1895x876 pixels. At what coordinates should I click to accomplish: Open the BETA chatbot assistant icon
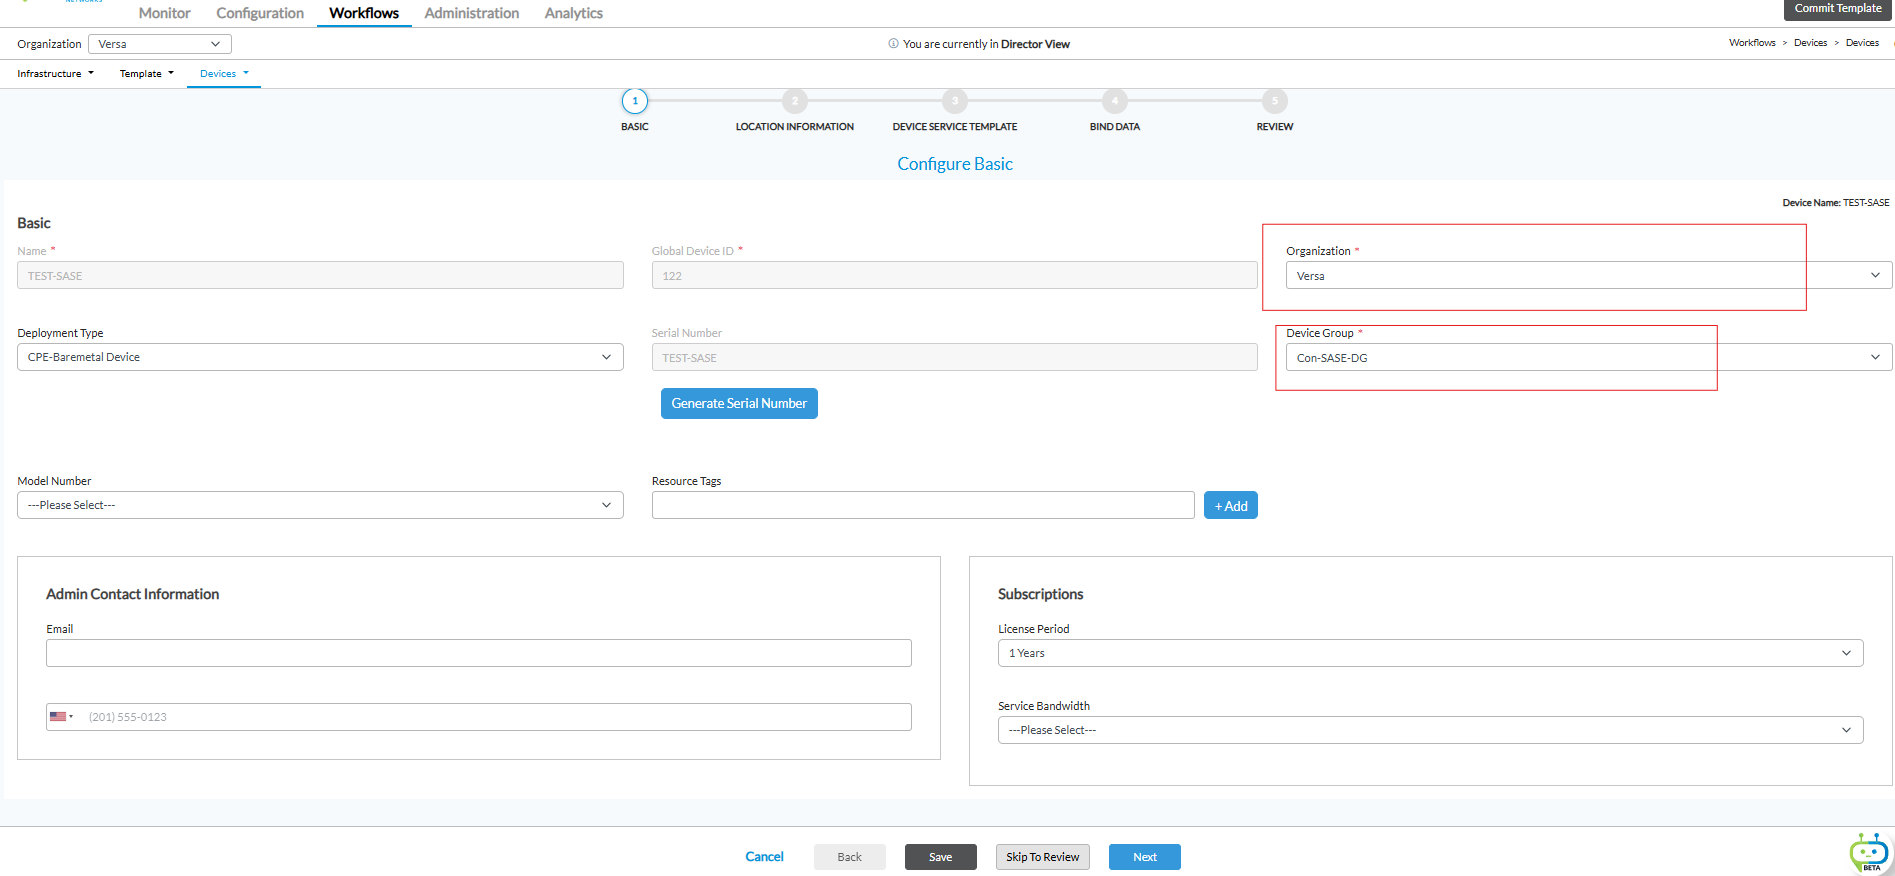click(x=1868, y=853)
